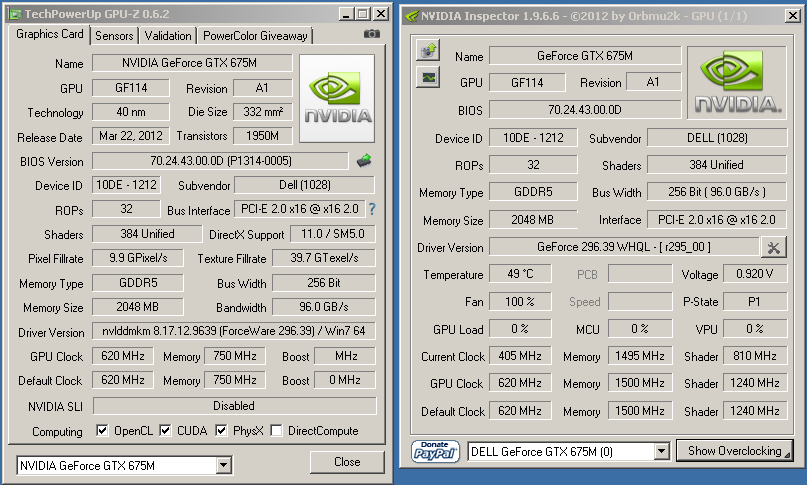Click the Current Clock Shader 810 MHz value
807x485 pixels.
click(755, 356)
